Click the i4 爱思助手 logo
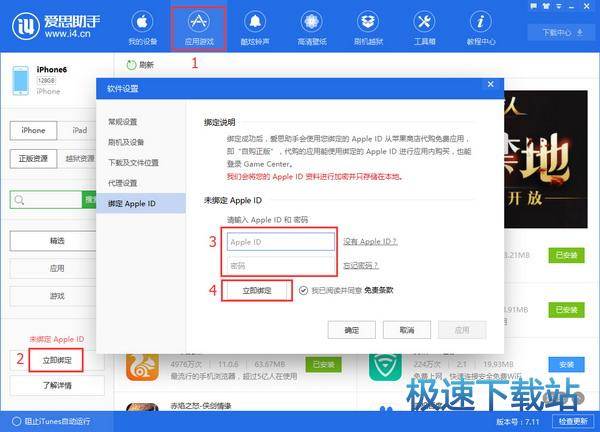The height and width of the screenshot is (432, 600). [x=56, y=26]
